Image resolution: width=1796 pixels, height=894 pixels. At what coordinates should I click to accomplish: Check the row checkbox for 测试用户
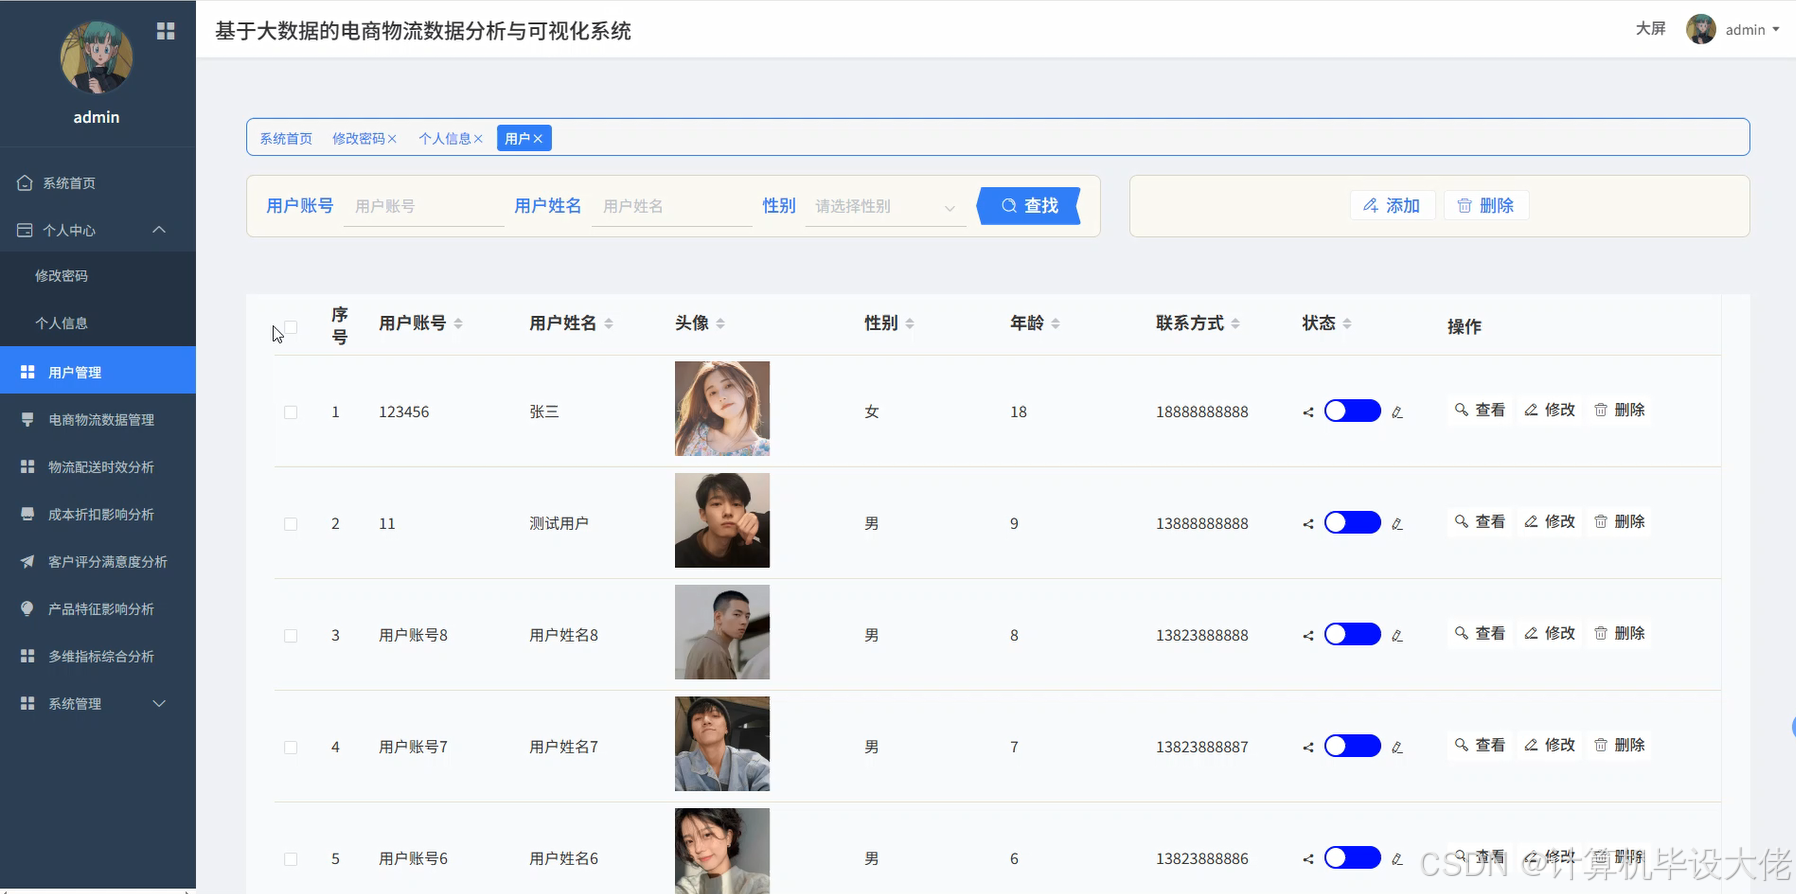(291, 524)
